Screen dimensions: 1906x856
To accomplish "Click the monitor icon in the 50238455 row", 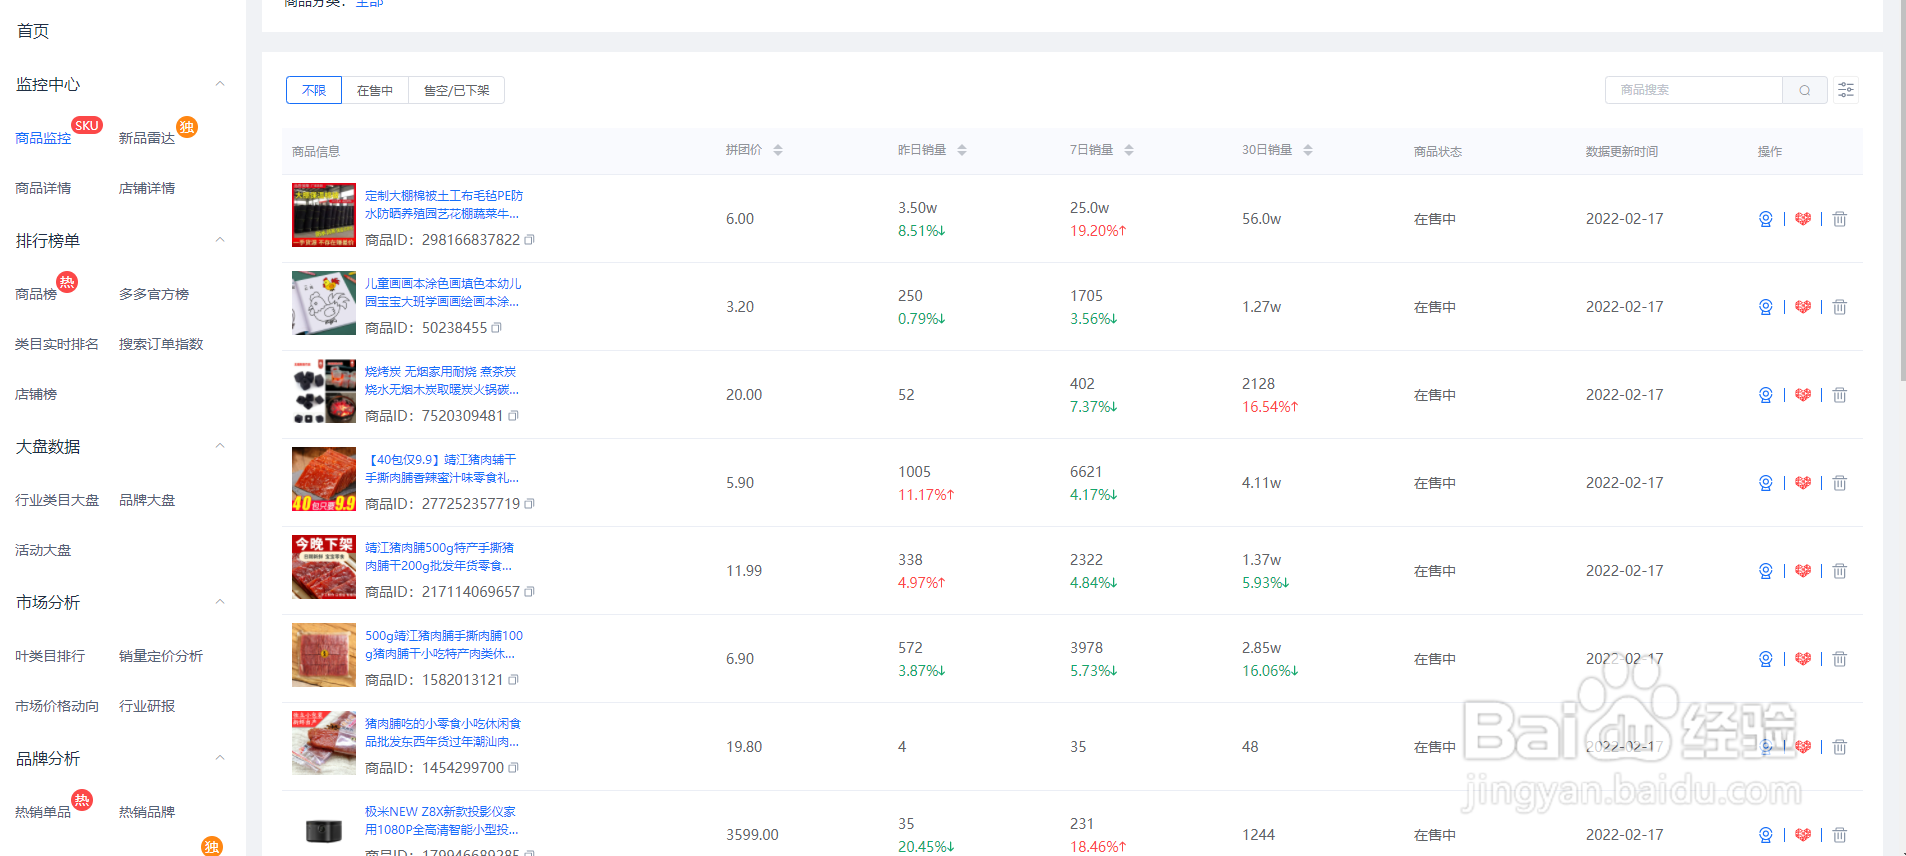I will pyautogui.click(x=1765, y=307).
